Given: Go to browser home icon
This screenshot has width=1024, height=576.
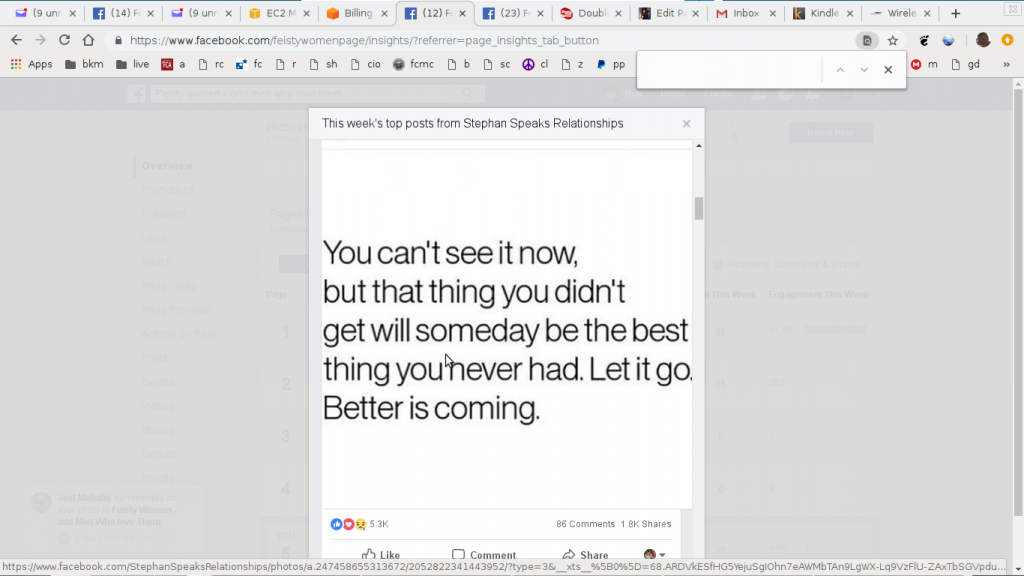Looking at the screenshot, I should point(88,40).
